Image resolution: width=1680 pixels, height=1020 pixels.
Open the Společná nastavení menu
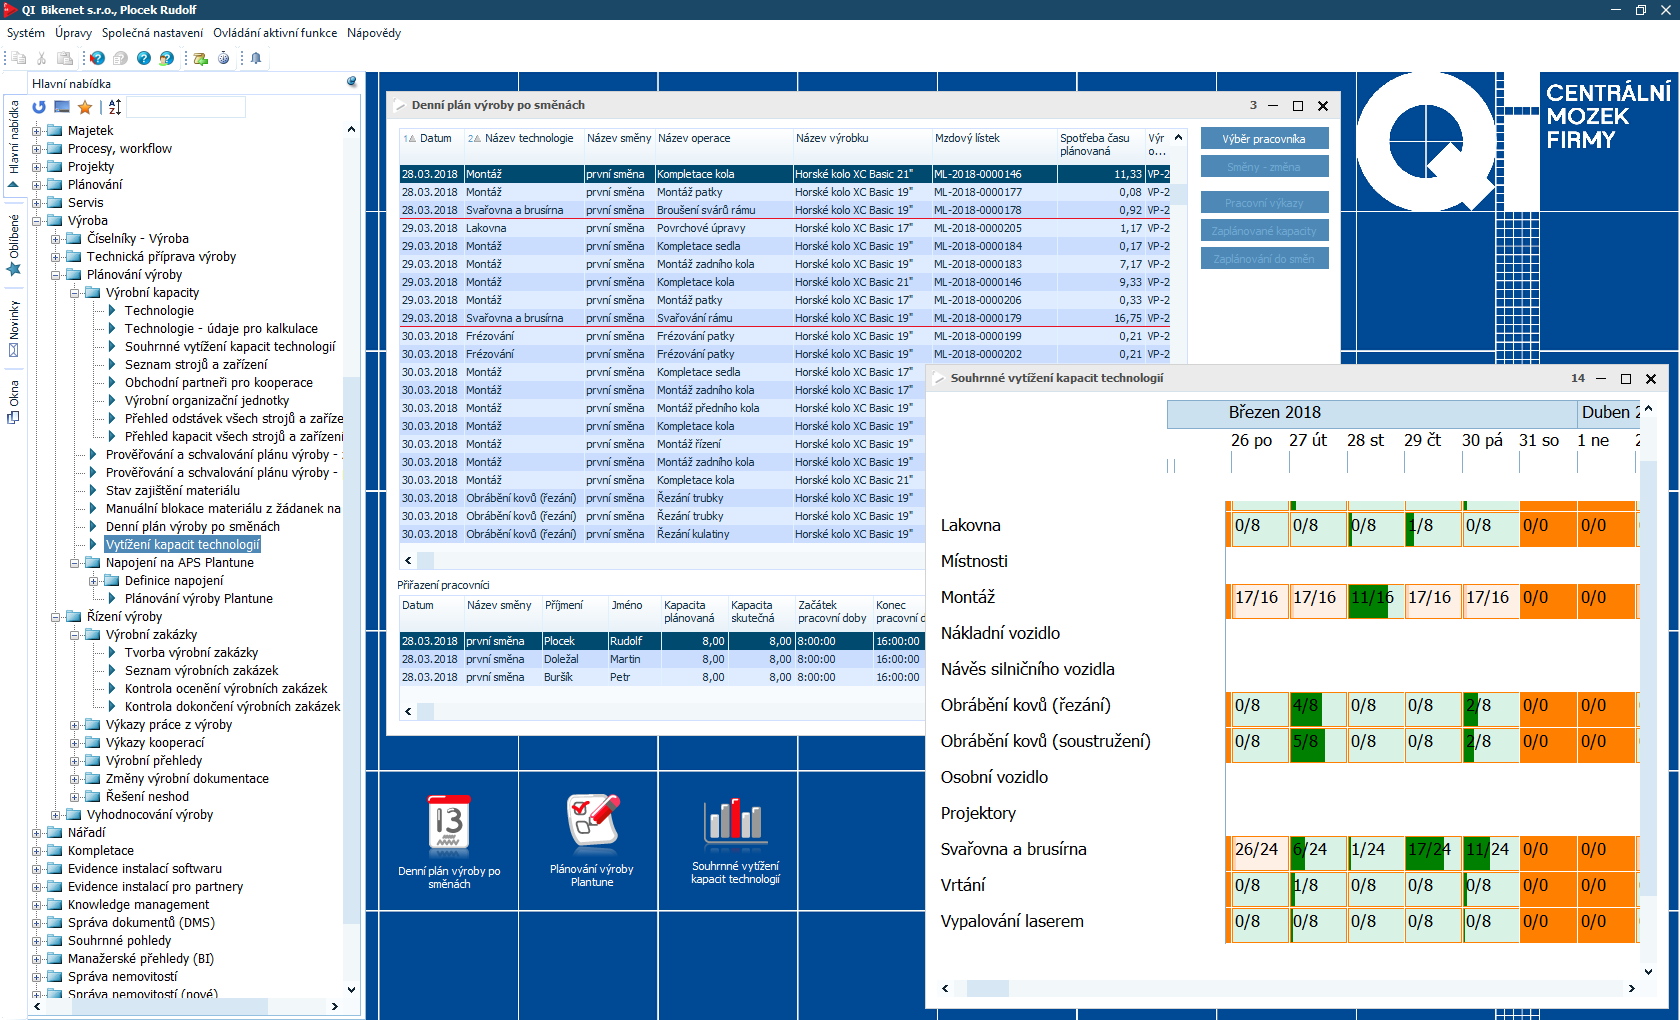coord(152,33)
